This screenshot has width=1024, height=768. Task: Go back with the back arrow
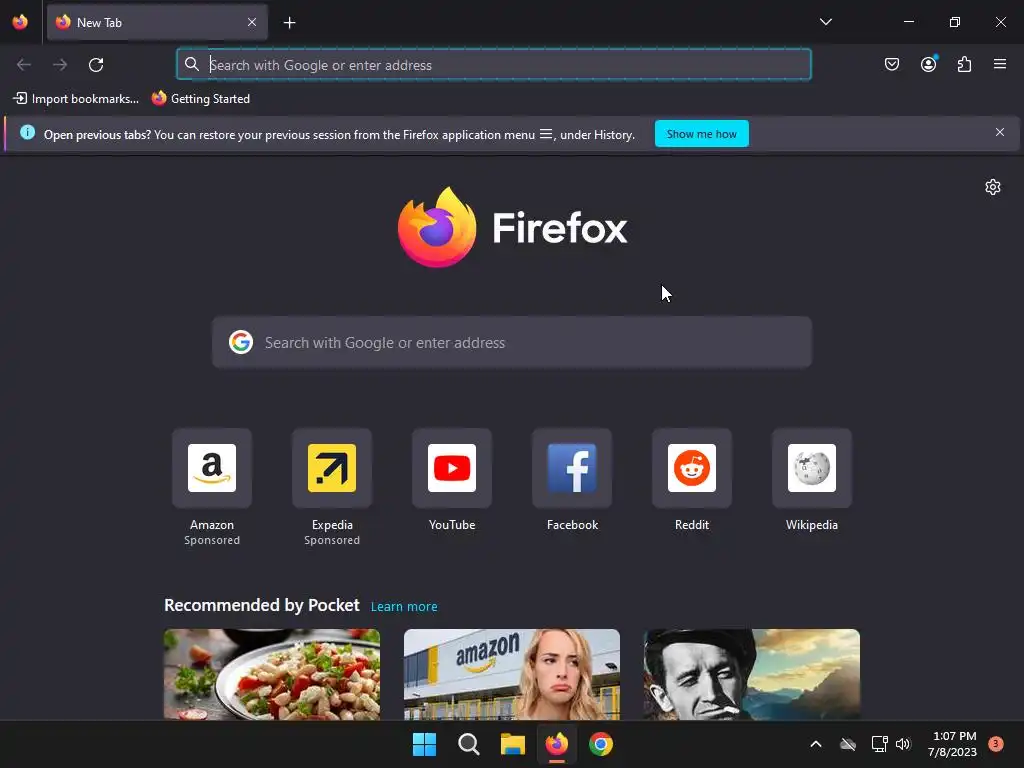pos(24,65)
